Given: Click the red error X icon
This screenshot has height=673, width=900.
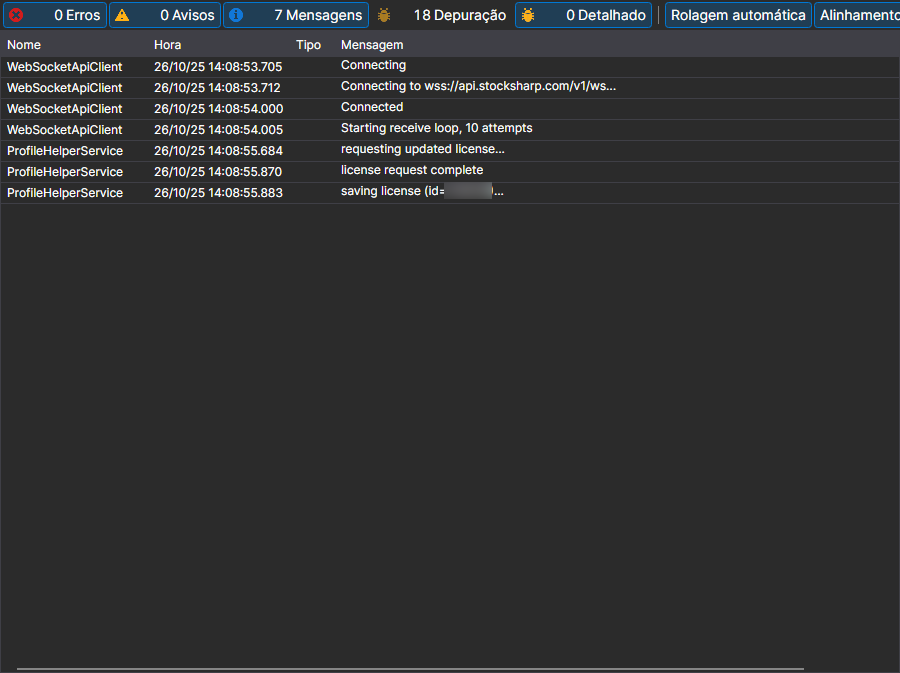Looking at the screenshot, I should pyautogui.click(x=16, y=15).
